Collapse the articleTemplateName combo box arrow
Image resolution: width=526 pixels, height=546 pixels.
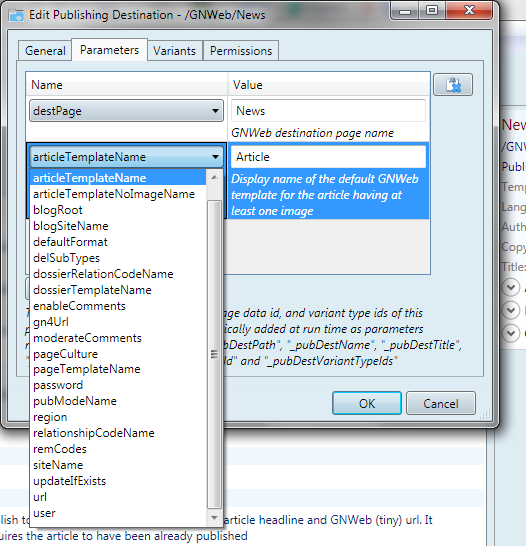(x=215, y=157)
